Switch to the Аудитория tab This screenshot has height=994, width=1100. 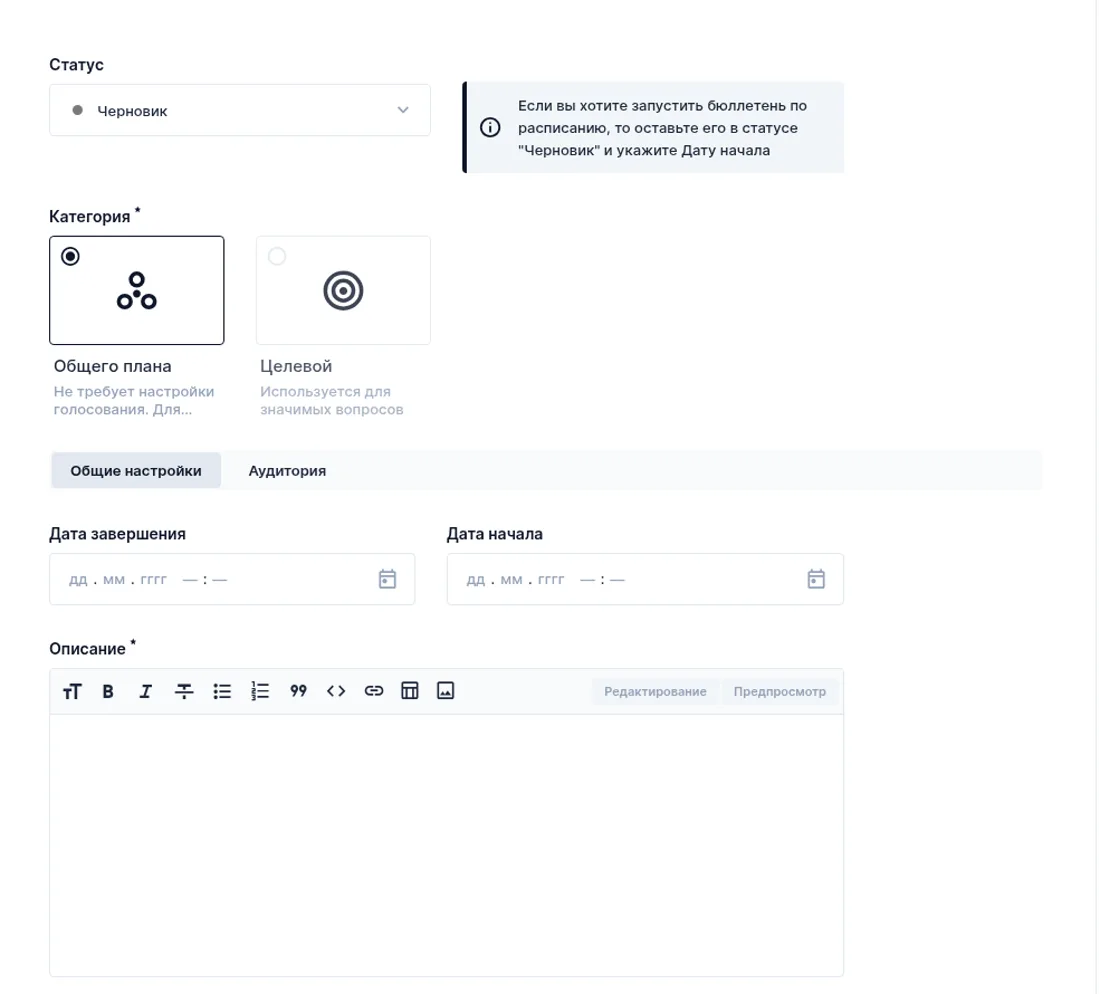point(287,471)
